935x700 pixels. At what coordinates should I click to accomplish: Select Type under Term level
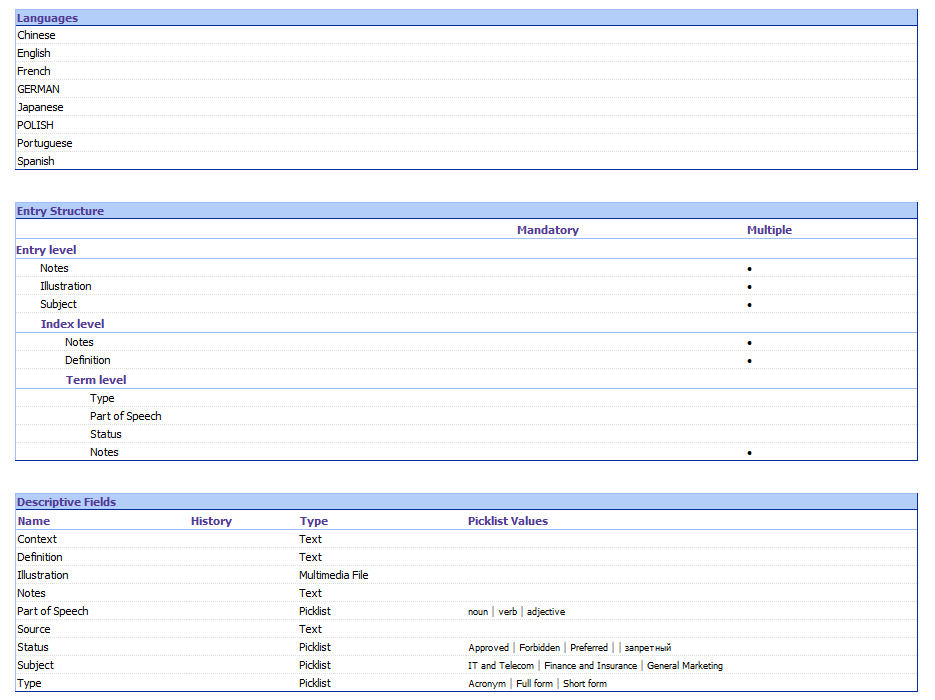click(x=102, y=398)
